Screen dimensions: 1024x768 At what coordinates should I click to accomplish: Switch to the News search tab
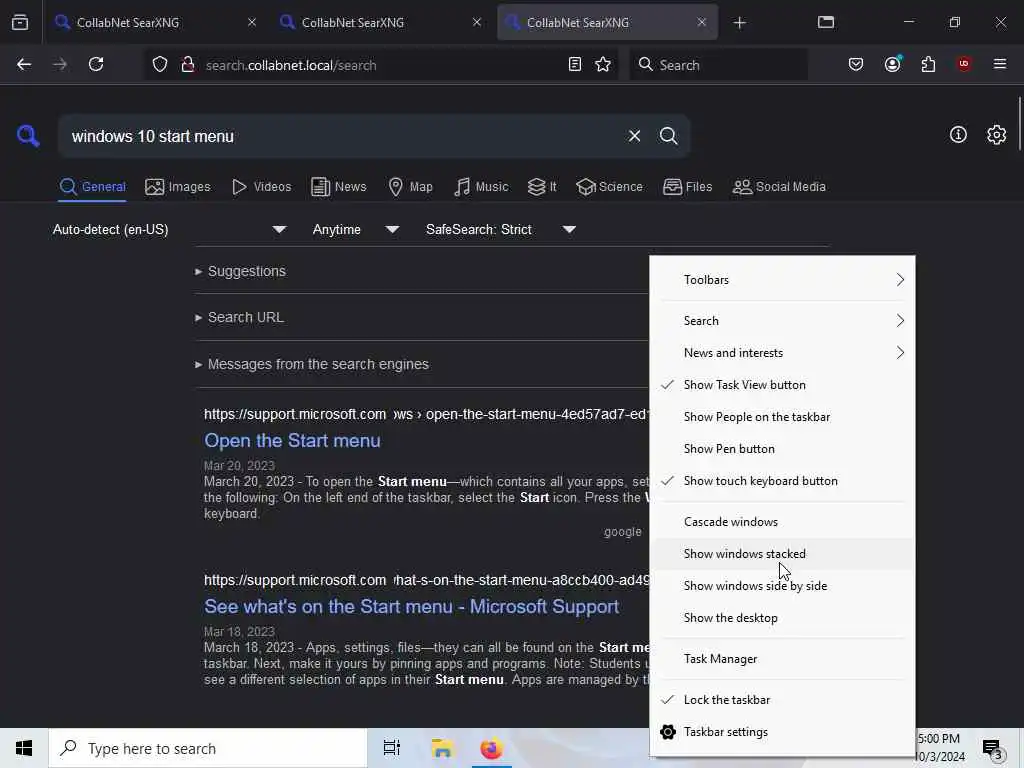point(338,187)
